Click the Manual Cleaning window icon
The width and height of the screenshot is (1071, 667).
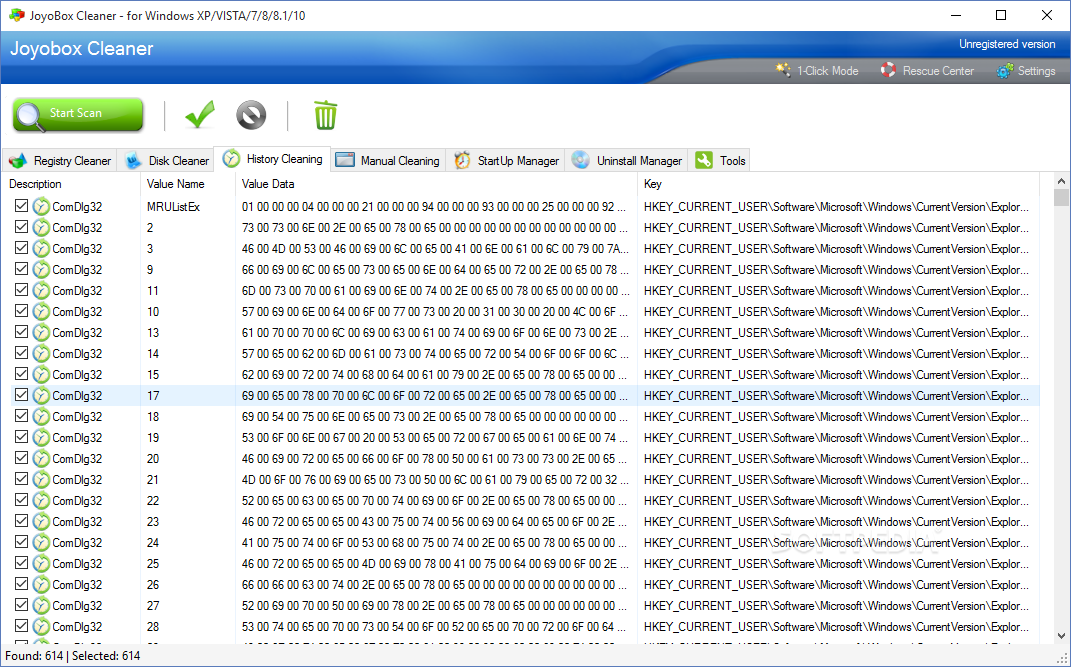point(345,160)
